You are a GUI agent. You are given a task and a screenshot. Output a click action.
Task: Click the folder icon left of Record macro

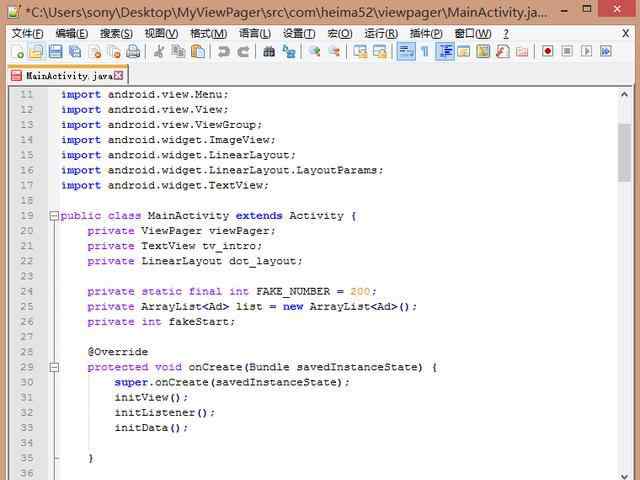click(x=522, y=51)
